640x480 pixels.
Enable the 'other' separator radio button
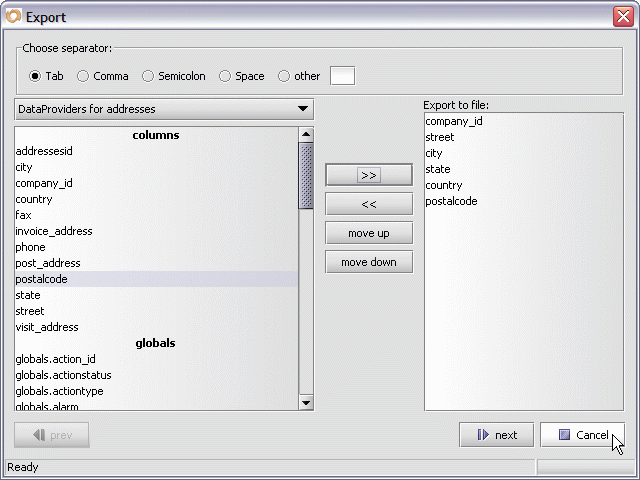click(284, 76)
